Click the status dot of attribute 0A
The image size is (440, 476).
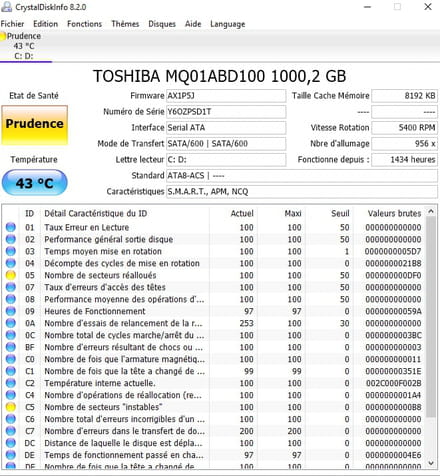pos(11,323)
